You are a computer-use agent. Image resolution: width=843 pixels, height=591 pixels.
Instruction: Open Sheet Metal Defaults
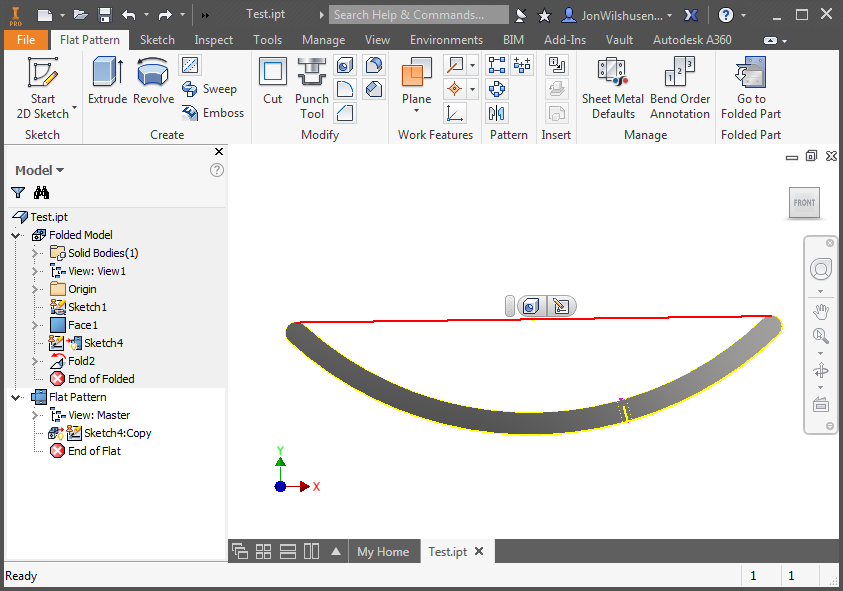[x=612, y=88]
